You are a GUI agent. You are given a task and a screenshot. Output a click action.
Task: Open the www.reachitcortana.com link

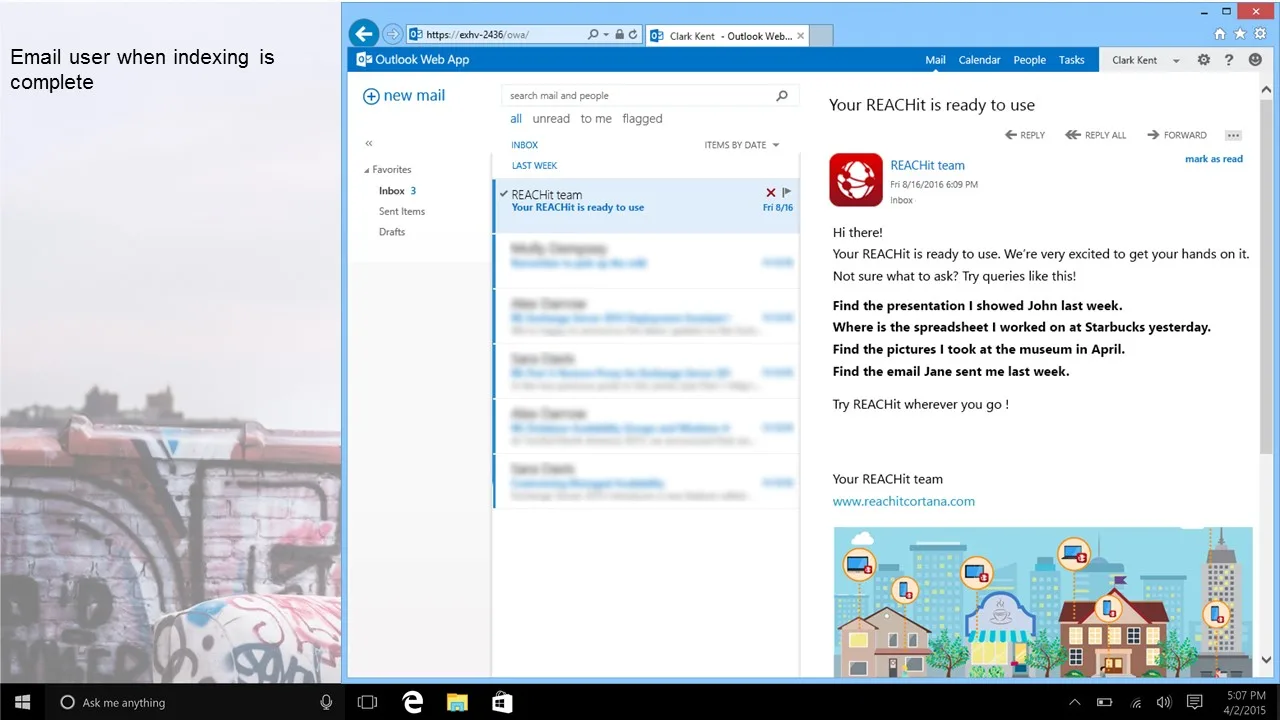tap(904, 502)
